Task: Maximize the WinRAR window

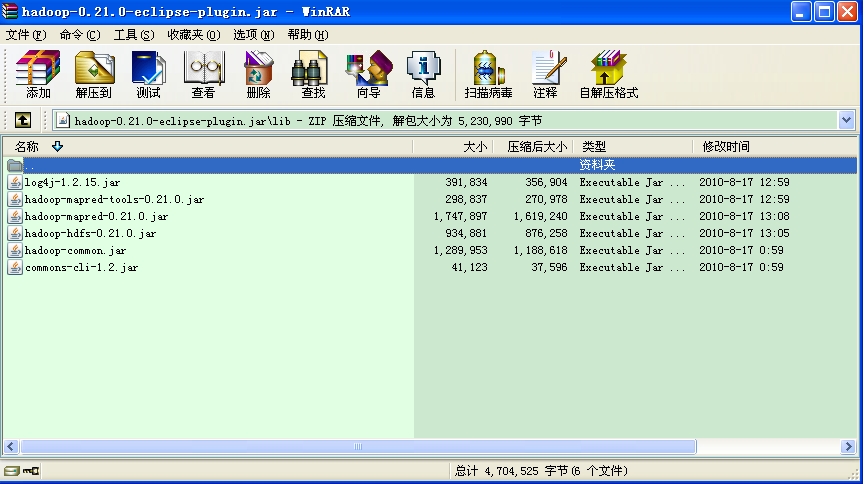Action: 824,12
